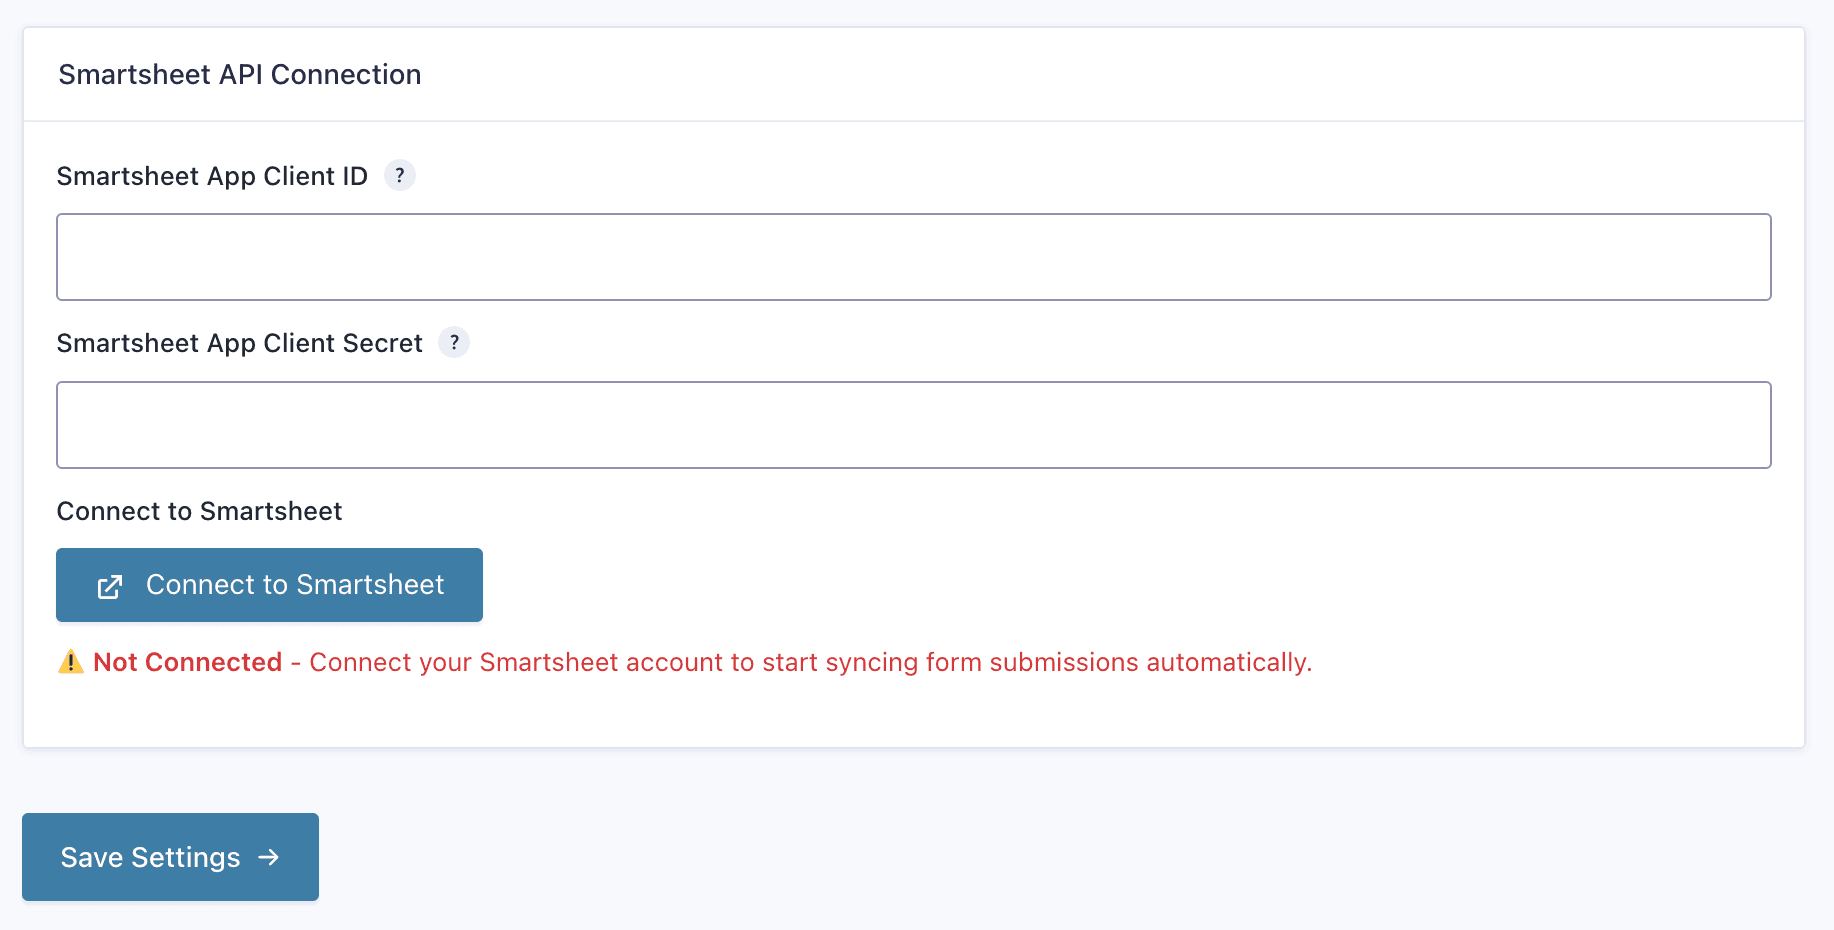Click the external link icon on Connect button
Image resolution: width=1834 pixels, height=930 pixels.
point(110,586)
